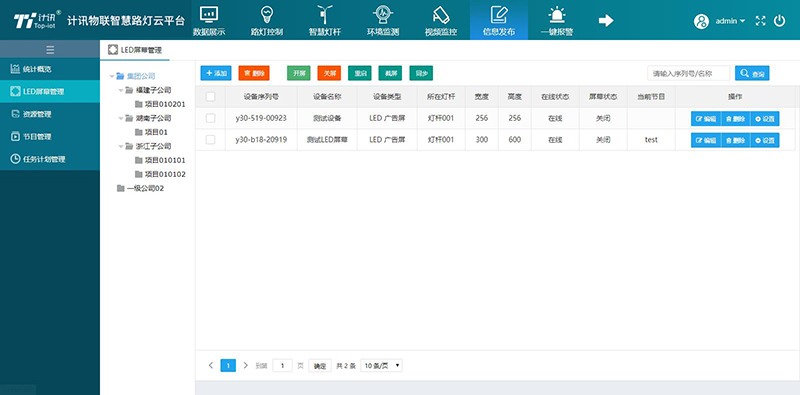
Task: Tick the checkbox for device y30-b18-20919
Action: pyautogui.click(x=210, y=139)
